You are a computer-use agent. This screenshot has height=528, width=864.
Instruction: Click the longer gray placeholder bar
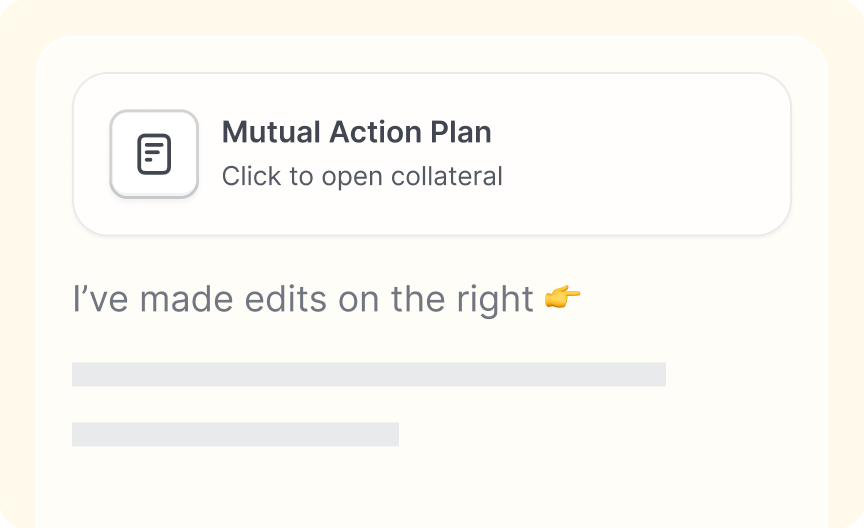pos(369,374)
